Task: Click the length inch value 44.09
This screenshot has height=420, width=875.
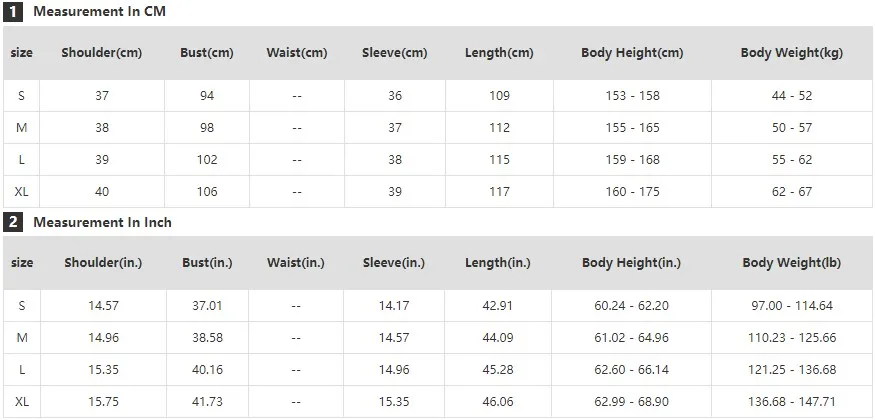Action: pos(498,338)
